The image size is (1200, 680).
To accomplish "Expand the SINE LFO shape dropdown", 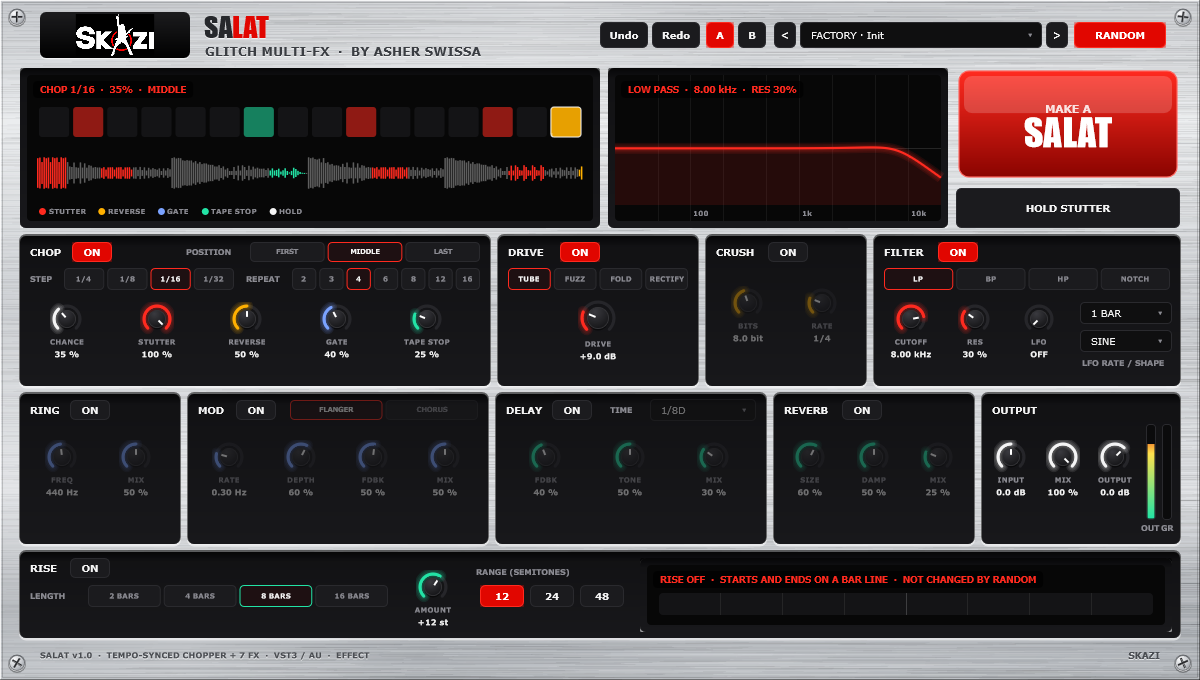I will [x=1125, y=341].
